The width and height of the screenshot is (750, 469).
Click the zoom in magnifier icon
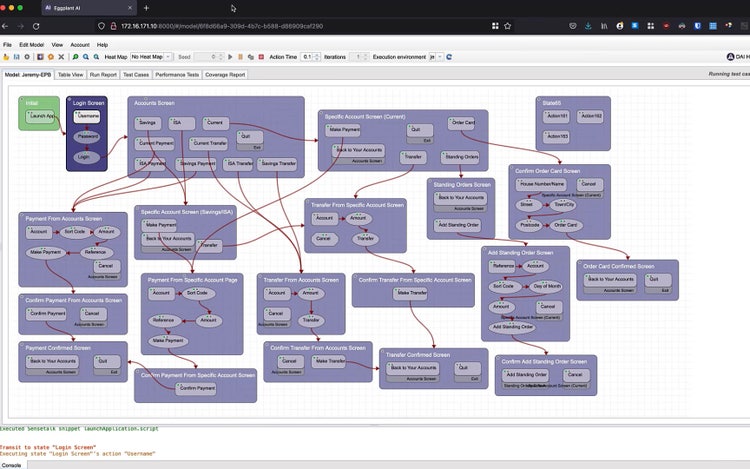(x=86, y=57)
